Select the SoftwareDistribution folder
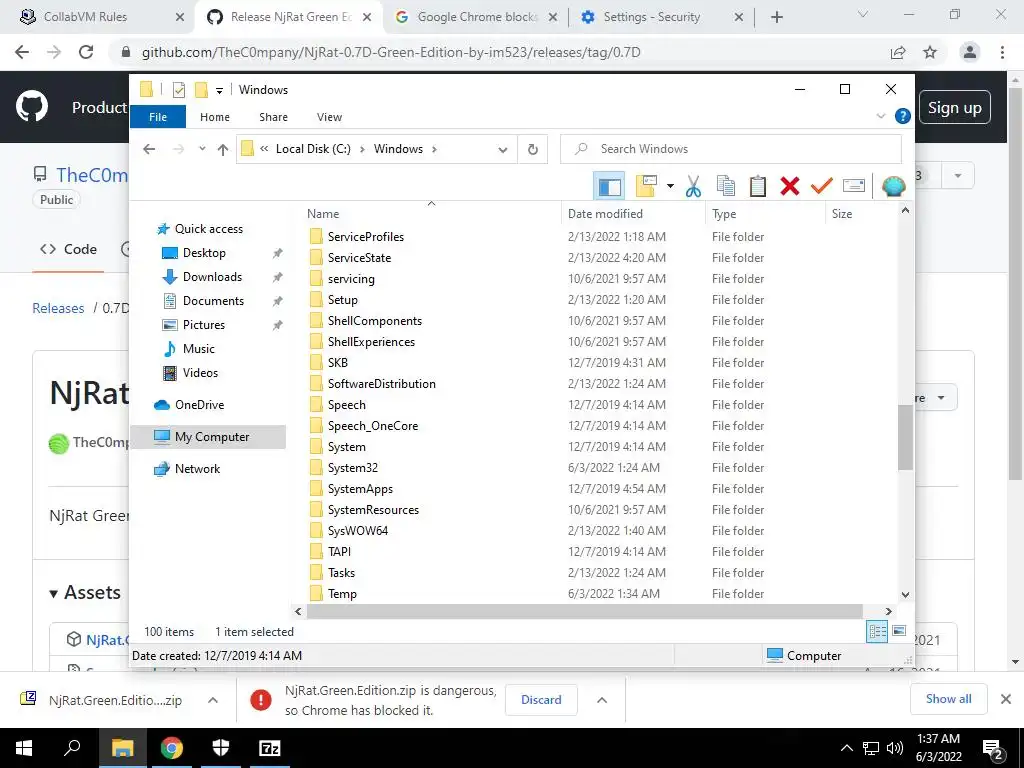This screenshot has width=1024, height=768. pos(381,384)
